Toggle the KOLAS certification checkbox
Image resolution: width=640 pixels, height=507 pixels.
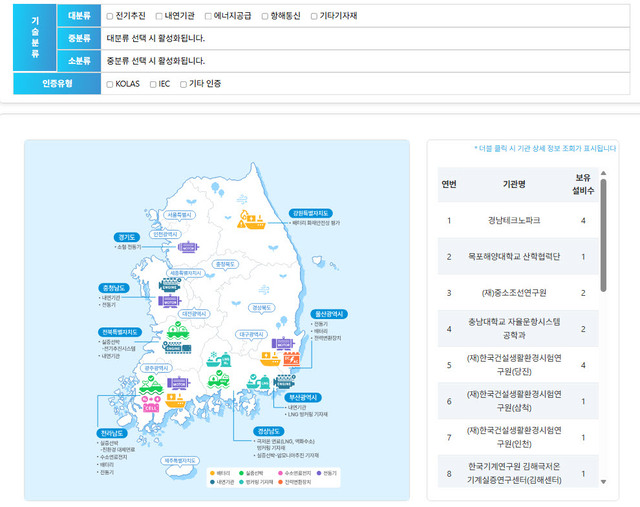pos(110,84)
